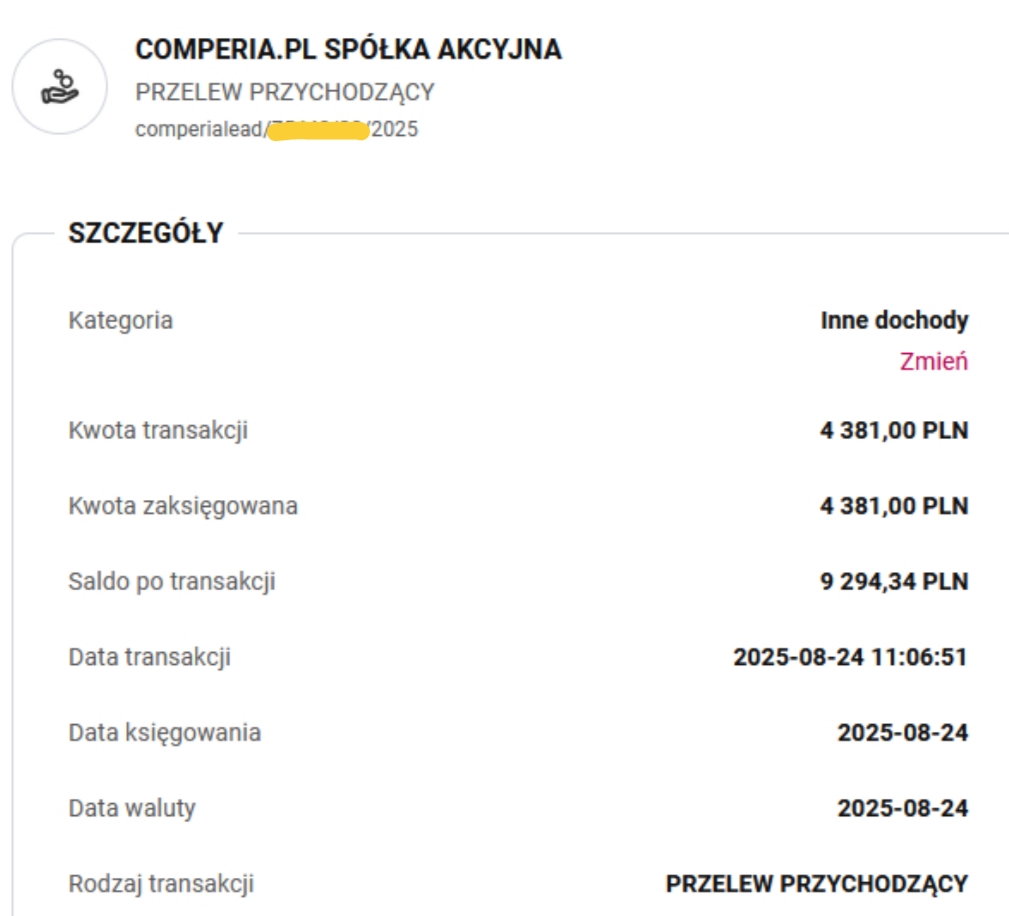Select the 2025-08-24 11:06:51 timestamp
The width and height of the screenshot is (1009, 916).
pos(850,657)
